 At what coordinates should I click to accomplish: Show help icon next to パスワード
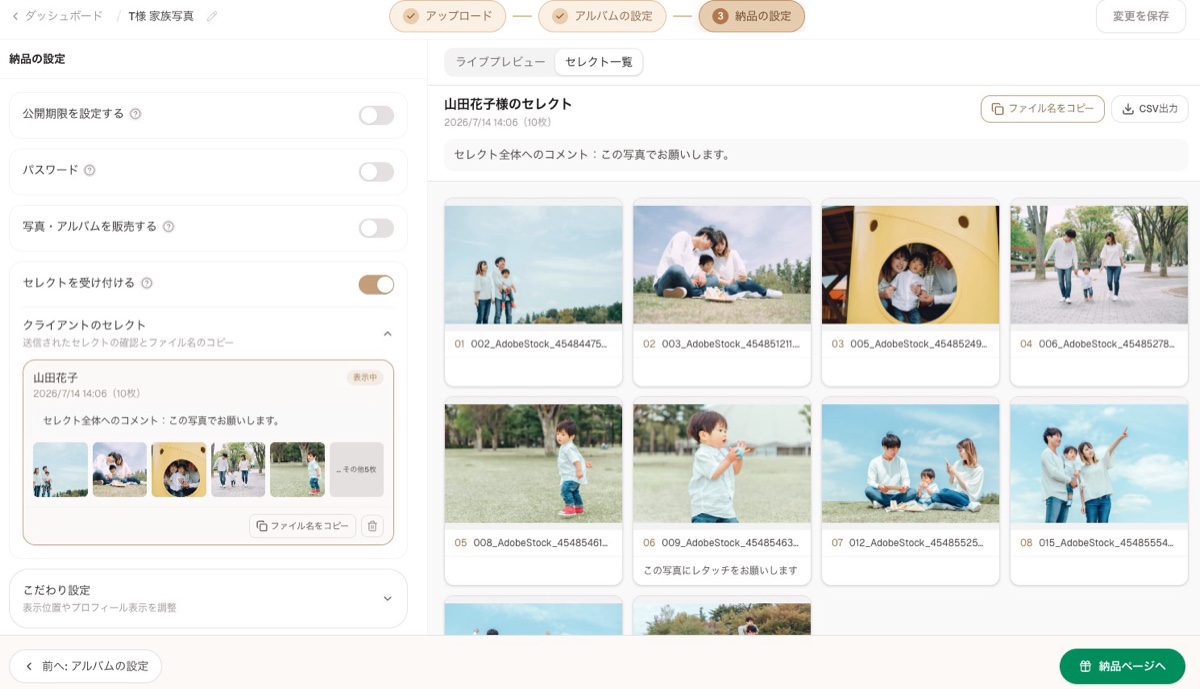tap(90, 170)
